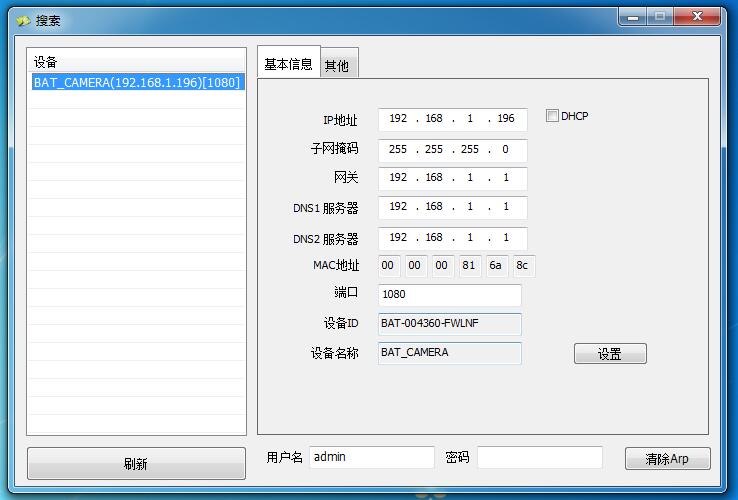This screenshot has width=738, height=500.
Task: Click the DNS2 服务器 address field
Action: [x=453, y=238]
